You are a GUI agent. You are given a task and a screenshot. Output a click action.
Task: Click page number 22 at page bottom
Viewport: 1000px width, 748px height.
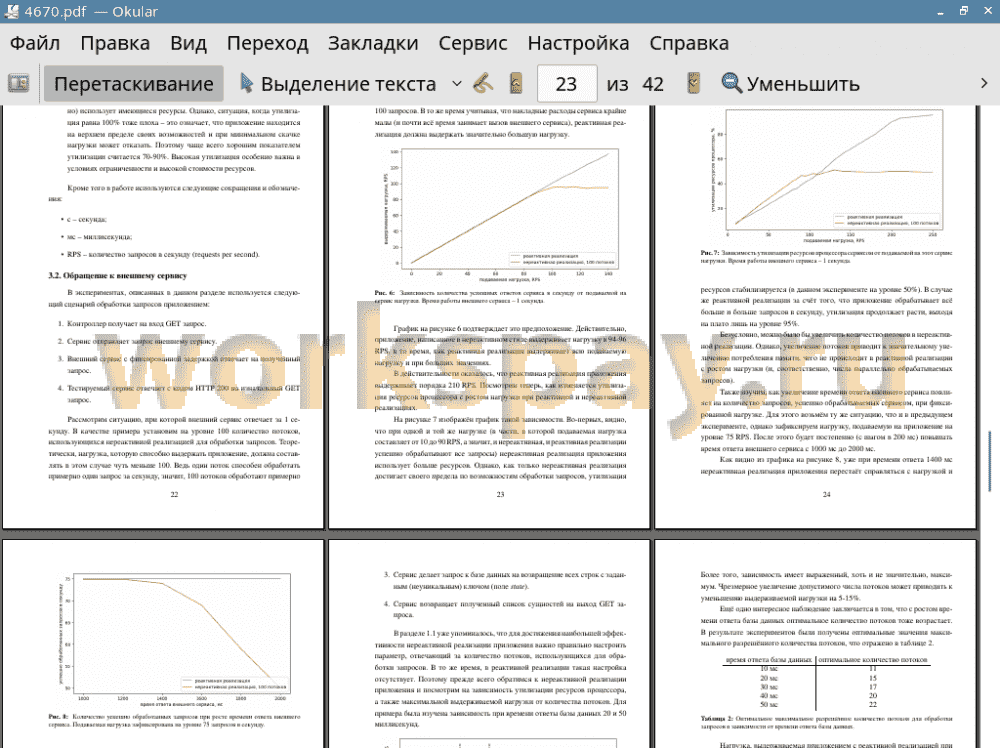(x=174, y=494)
